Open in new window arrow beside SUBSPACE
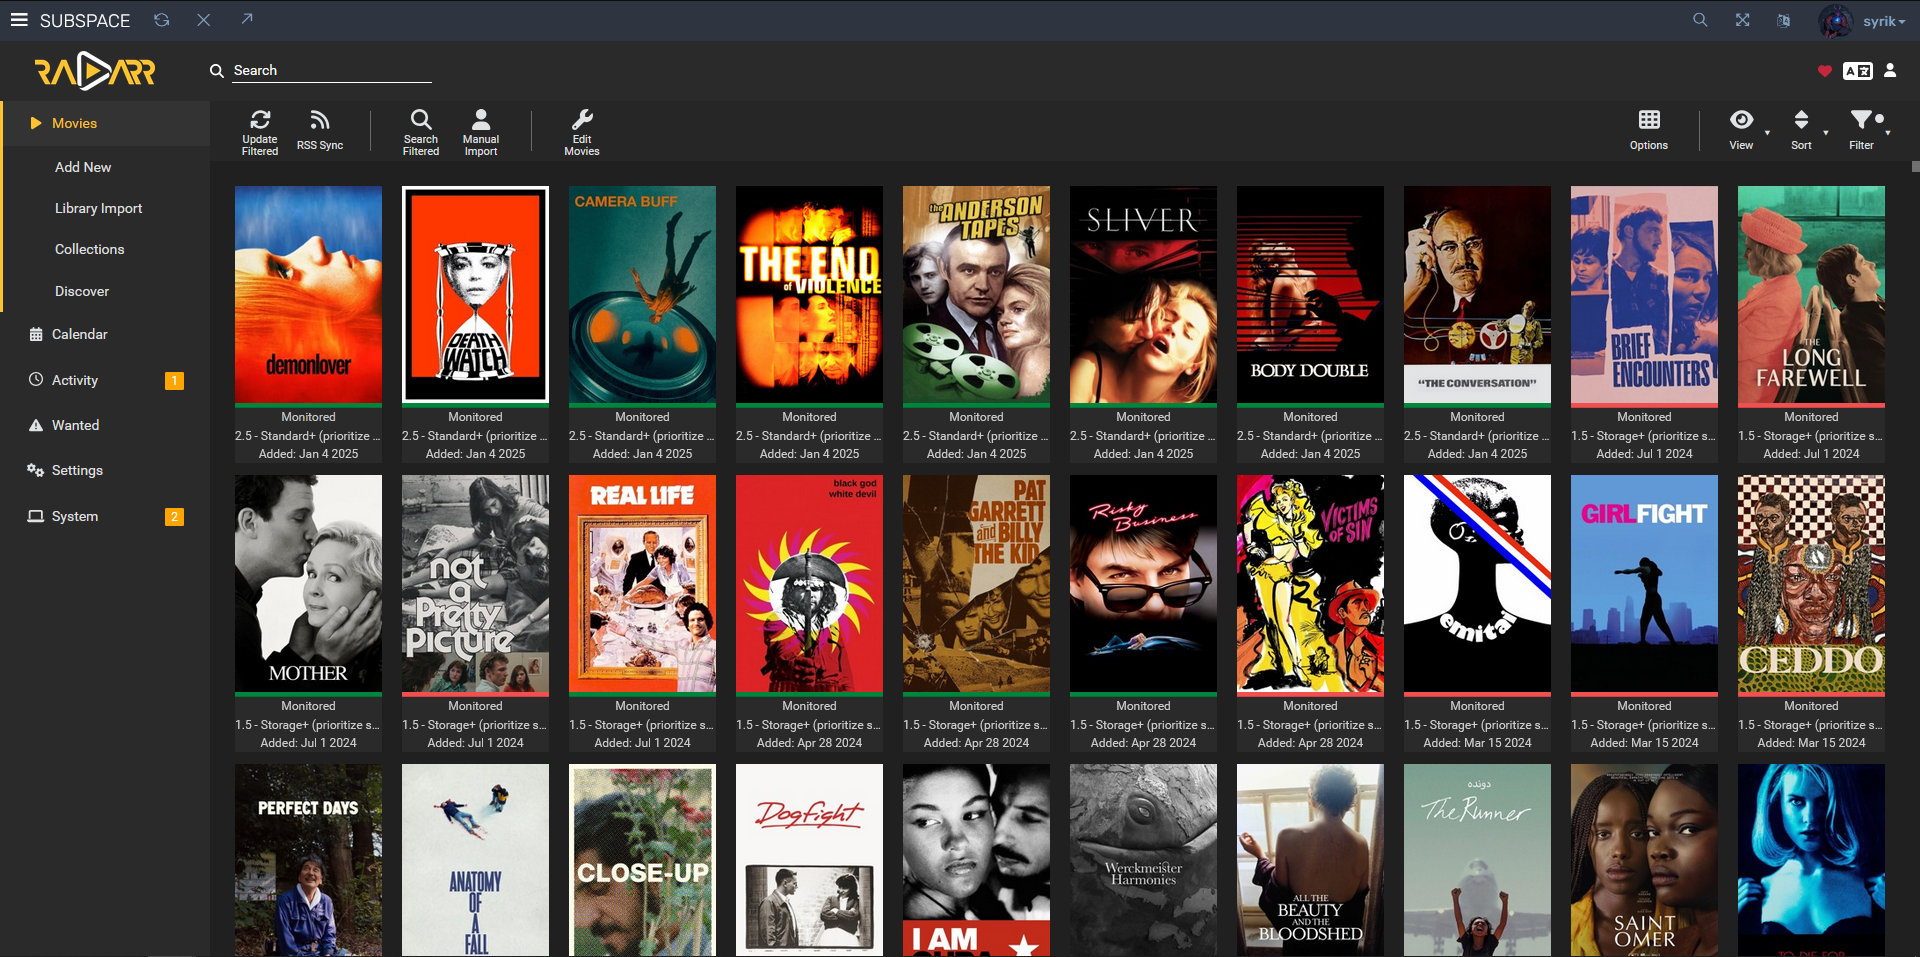1920x957 pixels. point(247,20)
